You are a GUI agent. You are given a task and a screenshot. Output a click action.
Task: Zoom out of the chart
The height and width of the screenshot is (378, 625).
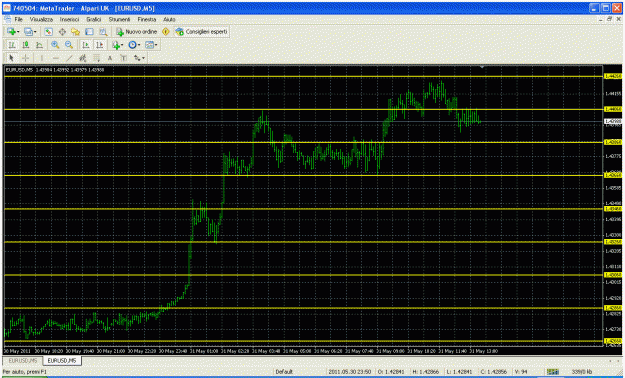69,45
